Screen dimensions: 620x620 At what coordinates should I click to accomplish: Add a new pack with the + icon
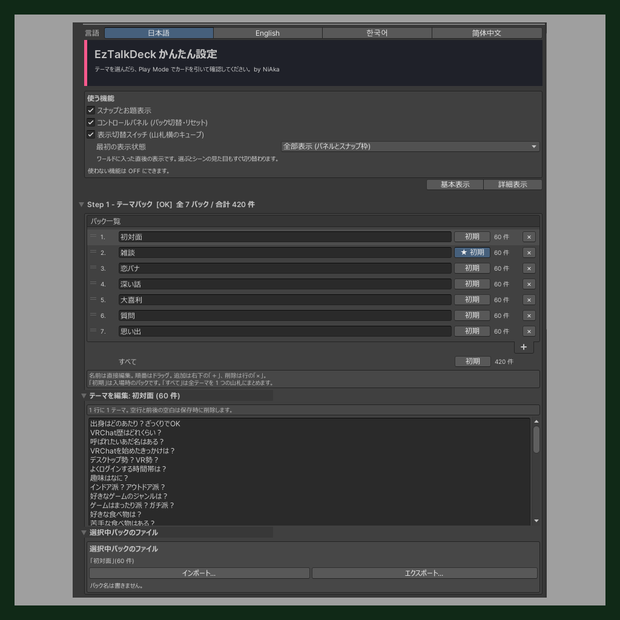524,347
